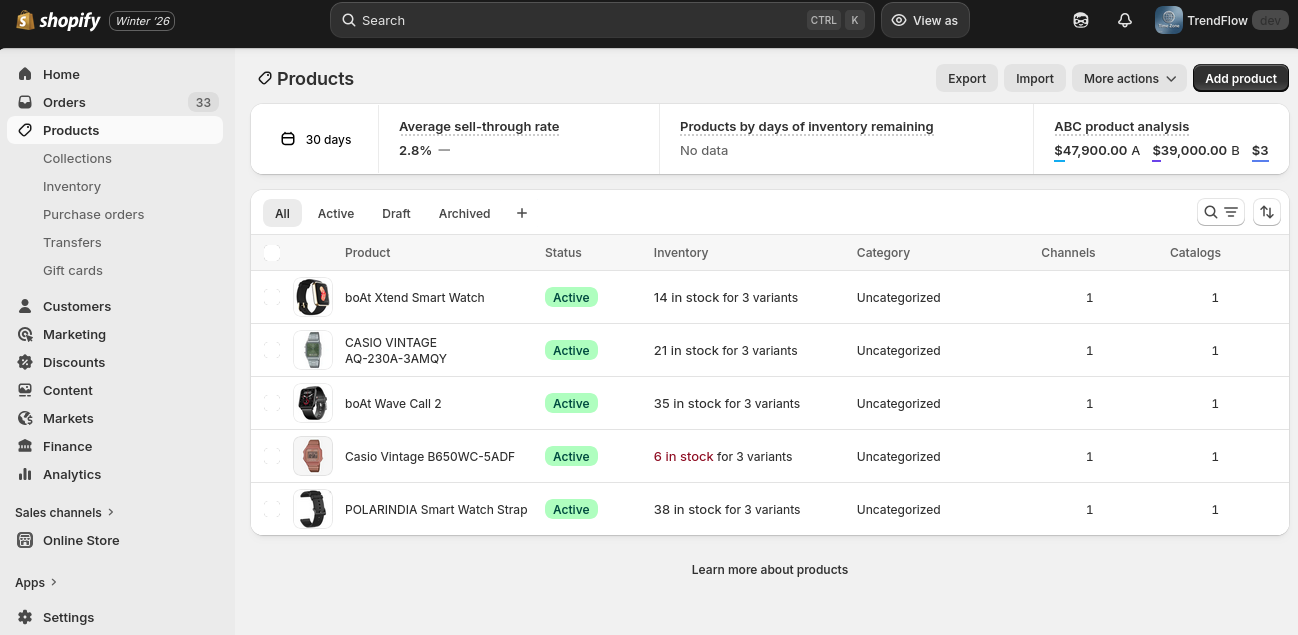Viewport: 1298px width, 635px height.
Task: Open Settings gear in sidebar
Action: [25, 617]
